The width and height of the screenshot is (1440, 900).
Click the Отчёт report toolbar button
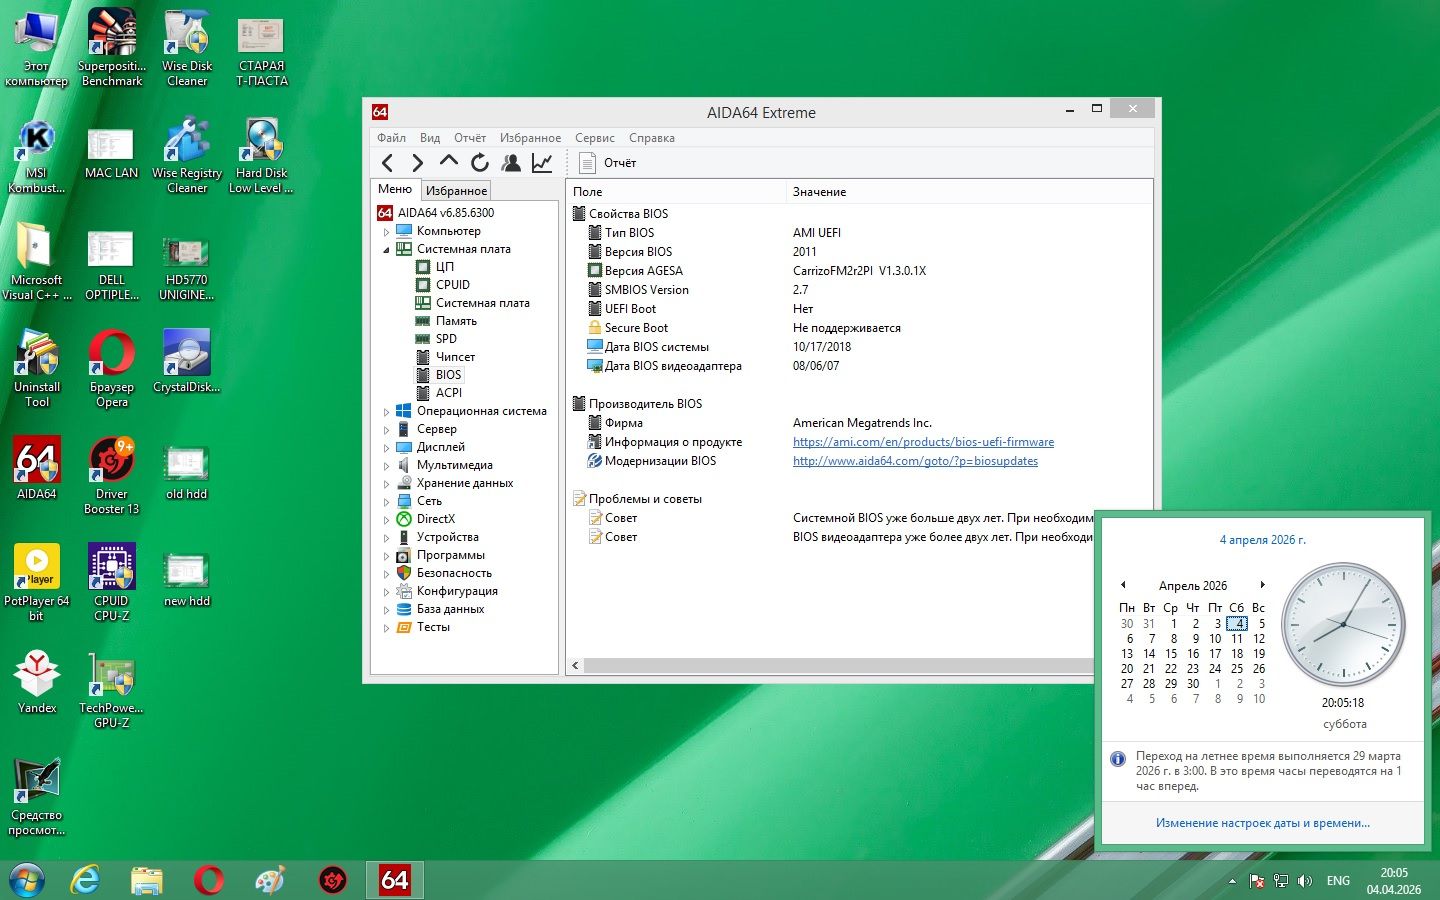tap(608, 163)
